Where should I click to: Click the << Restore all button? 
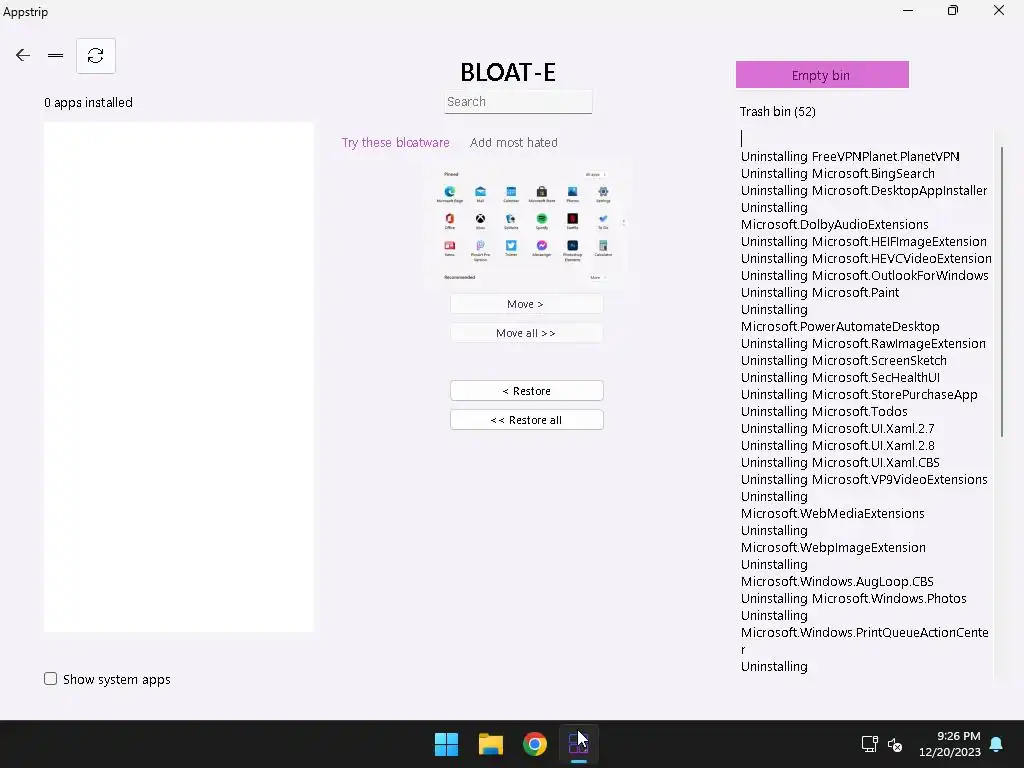coord(526,420)
